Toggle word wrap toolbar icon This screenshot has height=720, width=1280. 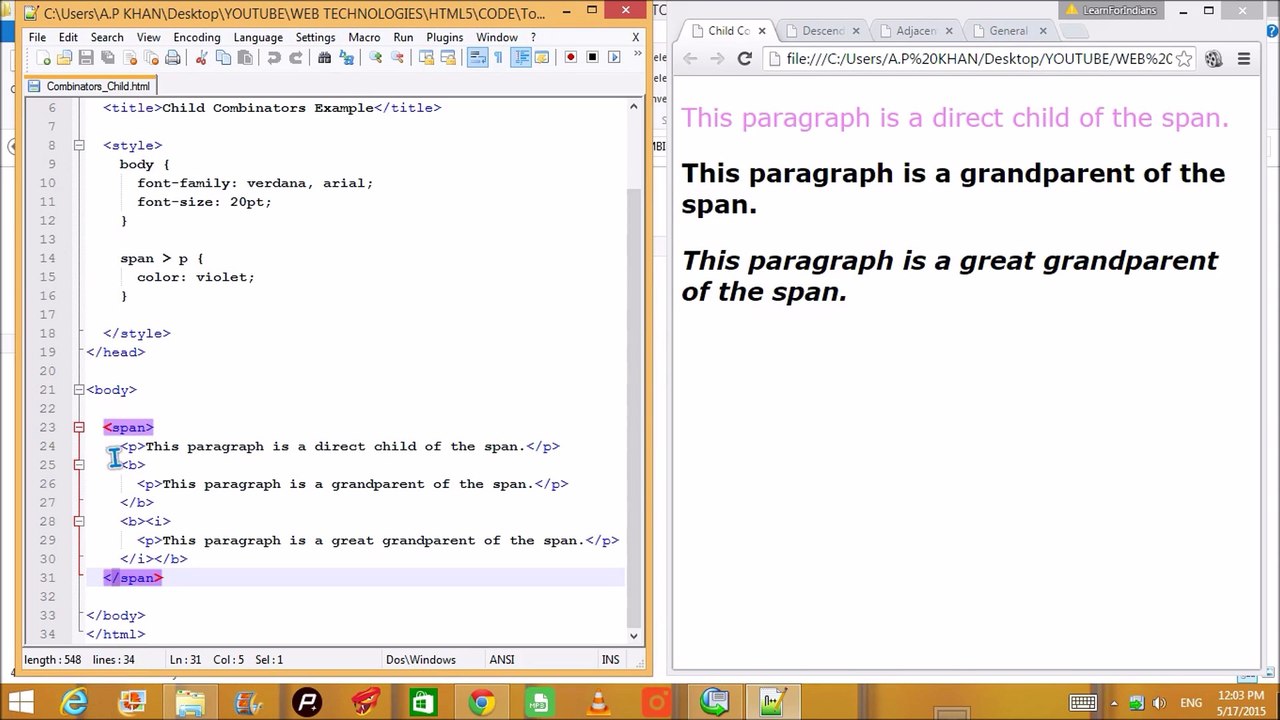click(x=477, y=58)
